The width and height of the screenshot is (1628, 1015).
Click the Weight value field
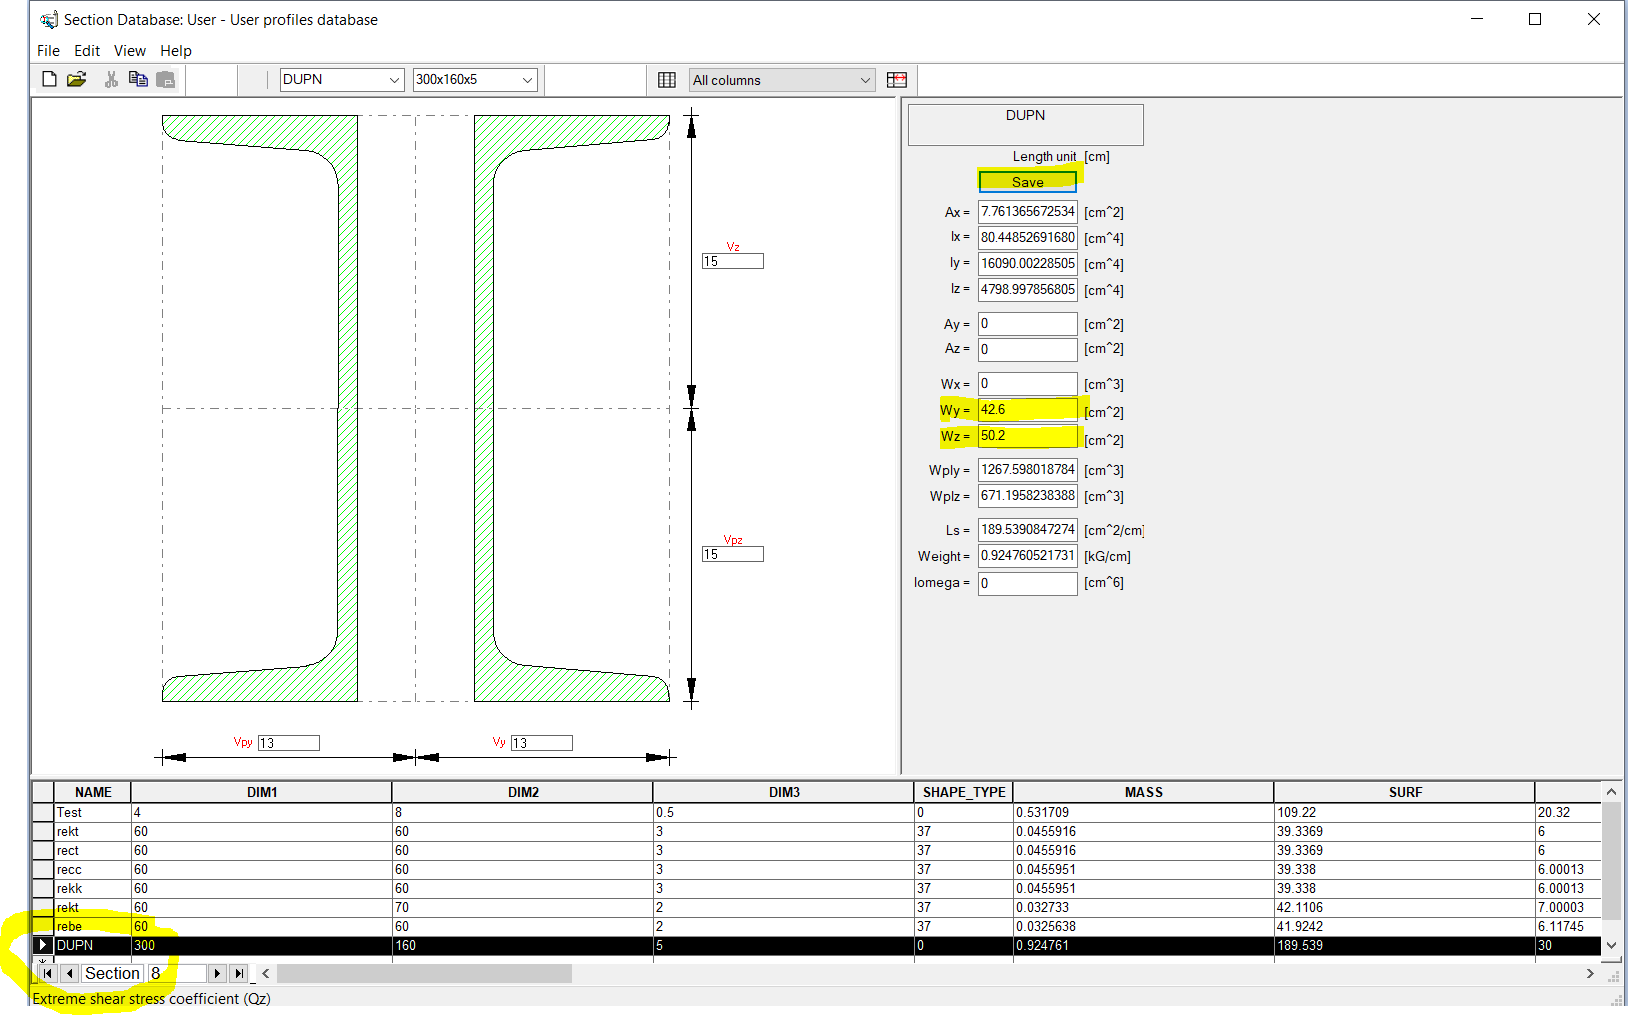[1027, 556]
